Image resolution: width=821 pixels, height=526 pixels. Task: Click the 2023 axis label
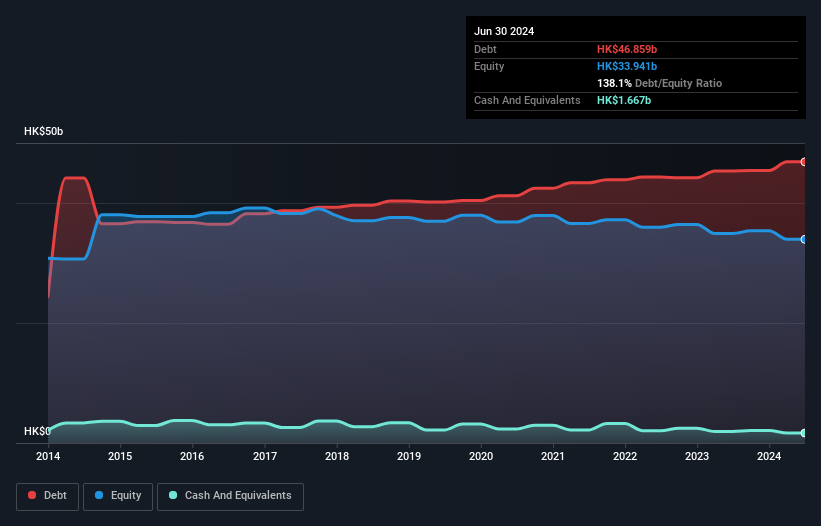tap(697, 456)
